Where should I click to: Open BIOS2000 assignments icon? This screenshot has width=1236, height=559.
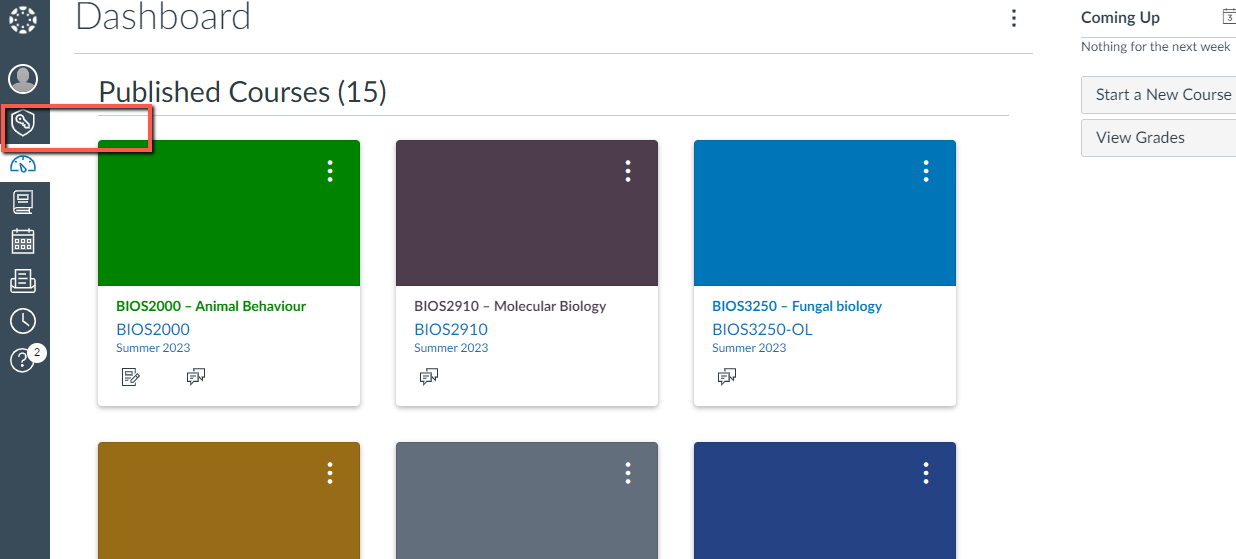[130, 377]
